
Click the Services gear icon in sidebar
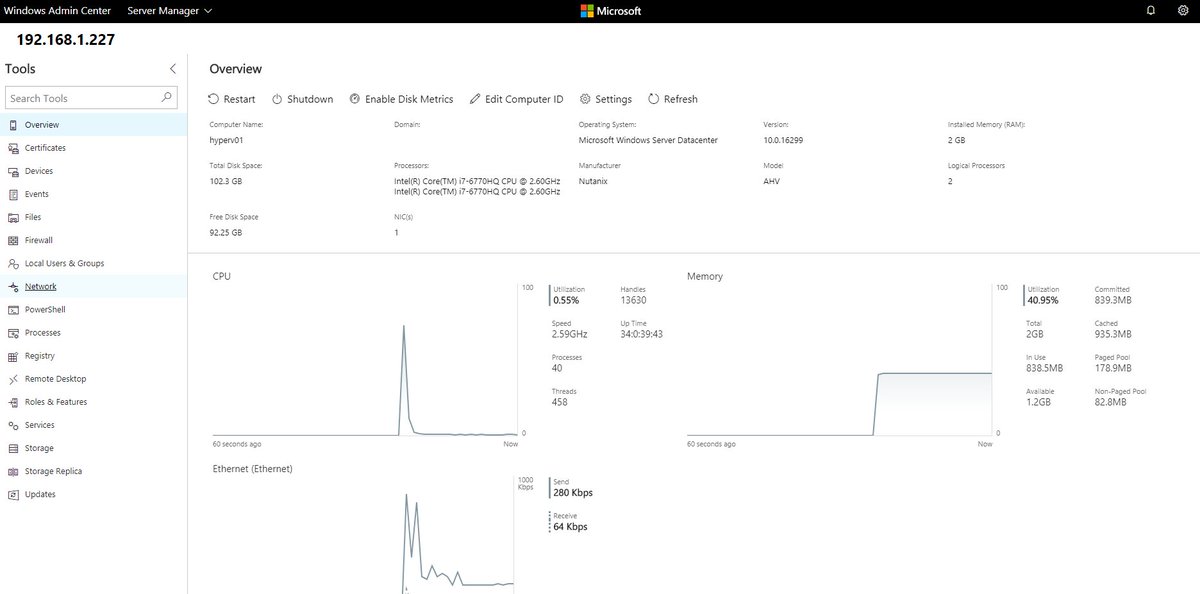tap(13, 425)
